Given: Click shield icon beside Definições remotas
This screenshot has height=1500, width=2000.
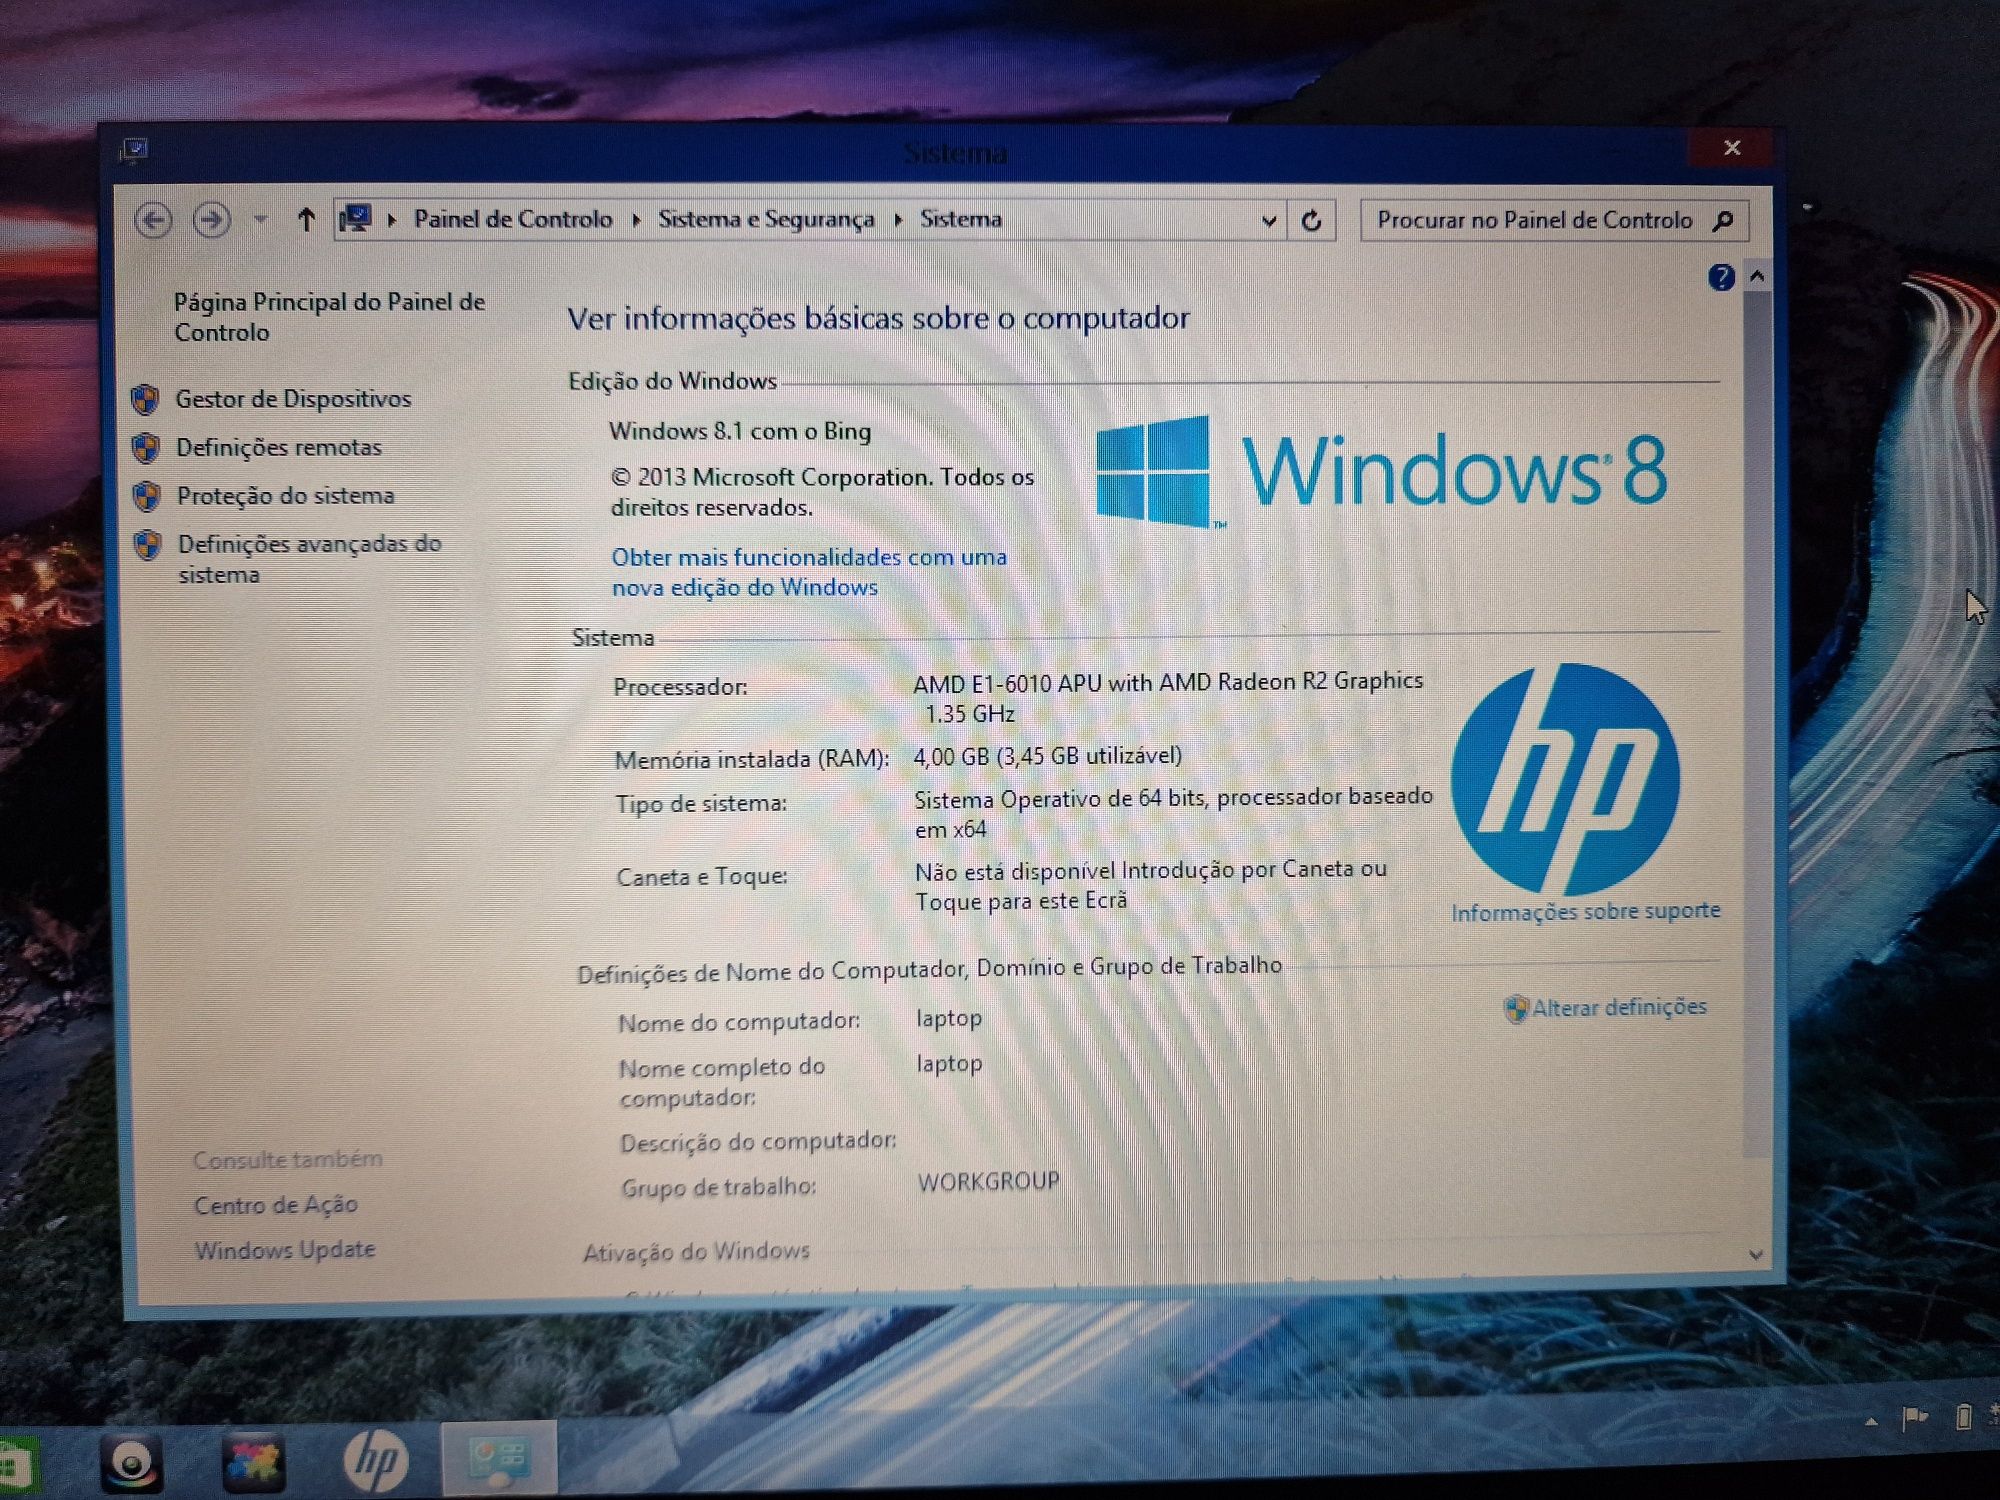Looking at the screenshot, I should coord(146,448).
